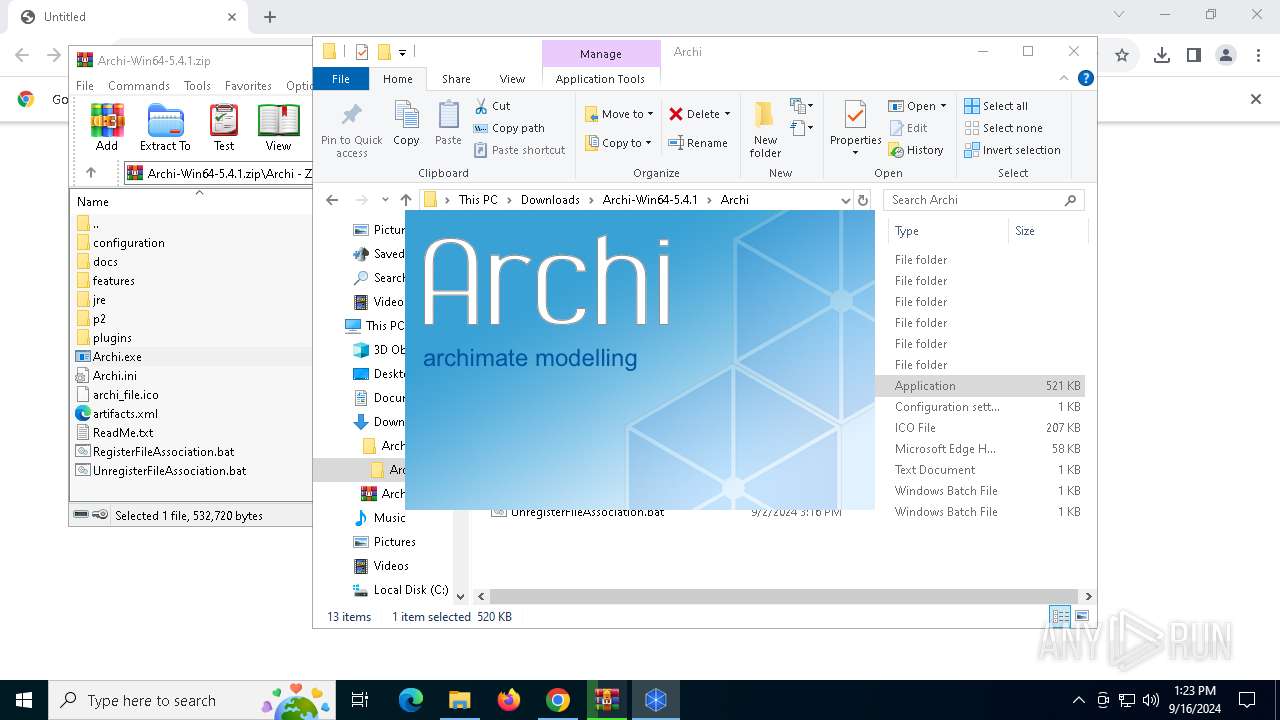Collapse the Explorer ribbon chevron
1280x720 pixels.
pos(1064,78)
